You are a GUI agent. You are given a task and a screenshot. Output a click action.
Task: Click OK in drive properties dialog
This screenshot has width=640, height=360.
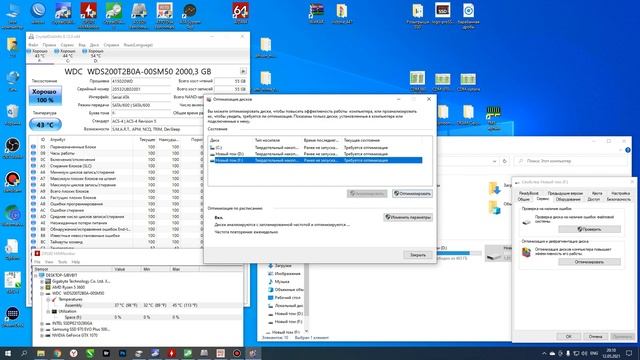[569, 336]
